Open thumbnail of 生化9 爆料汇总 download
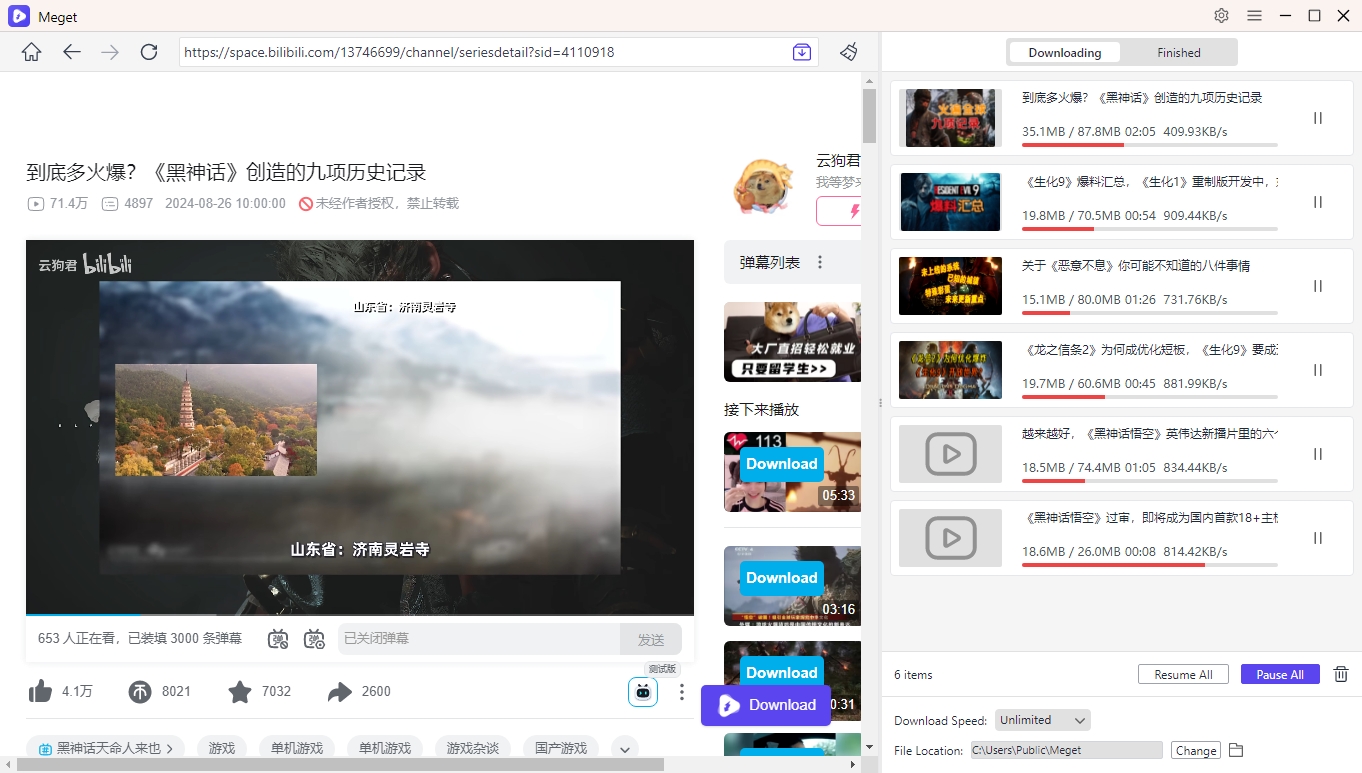 coord(950,202)
